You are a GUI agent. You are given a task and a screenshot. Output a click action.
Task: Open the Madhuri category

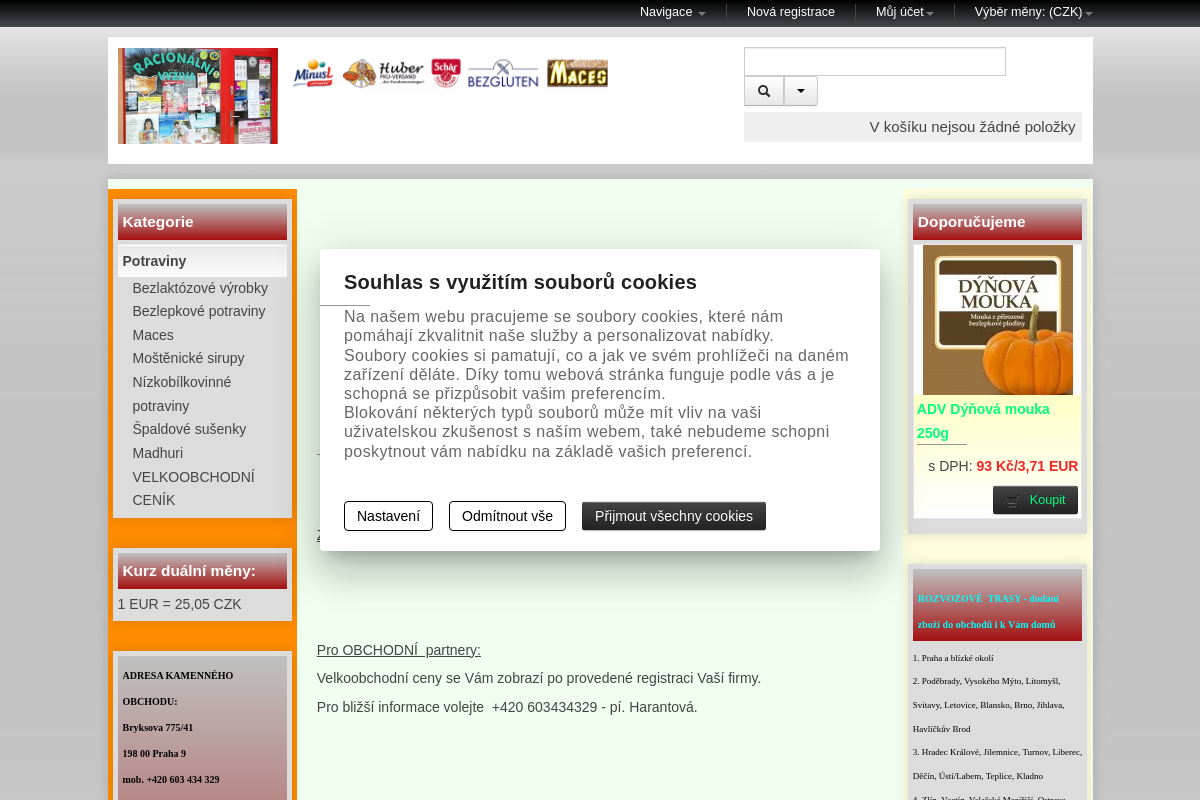158,453
